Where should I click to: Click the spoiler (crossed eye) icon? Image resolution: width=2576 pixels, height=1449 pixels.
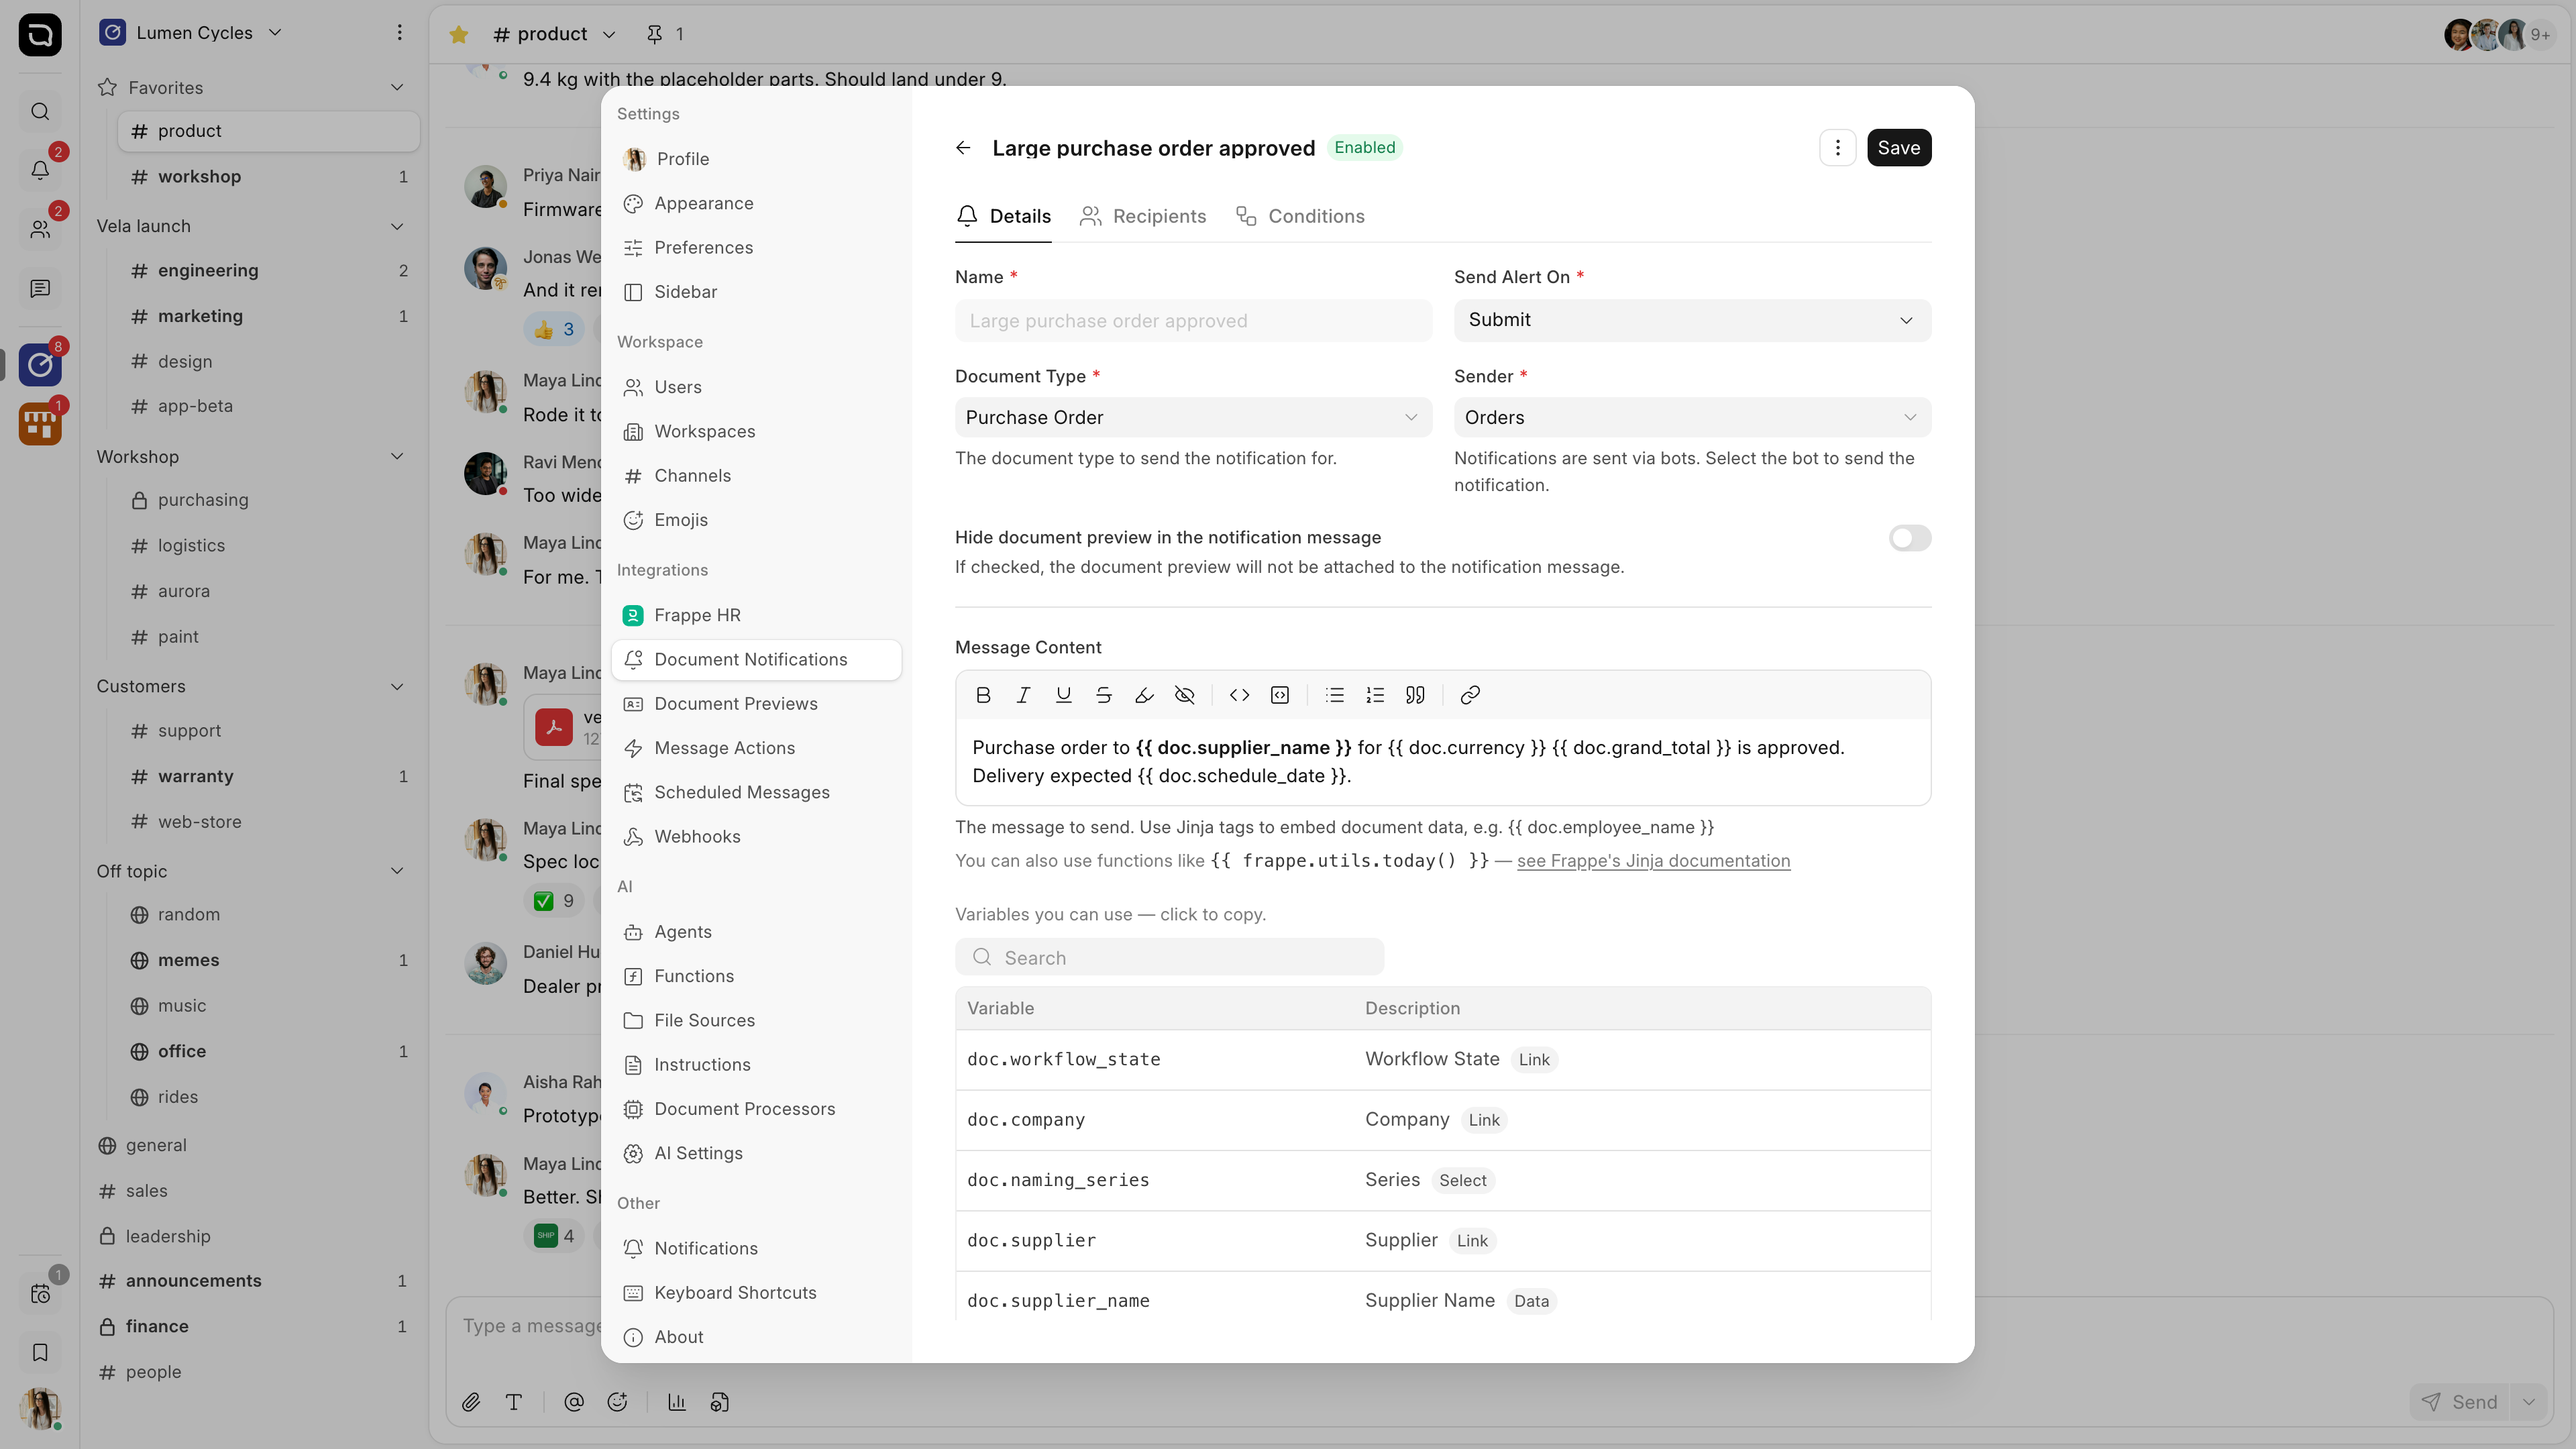point(1184,695)
